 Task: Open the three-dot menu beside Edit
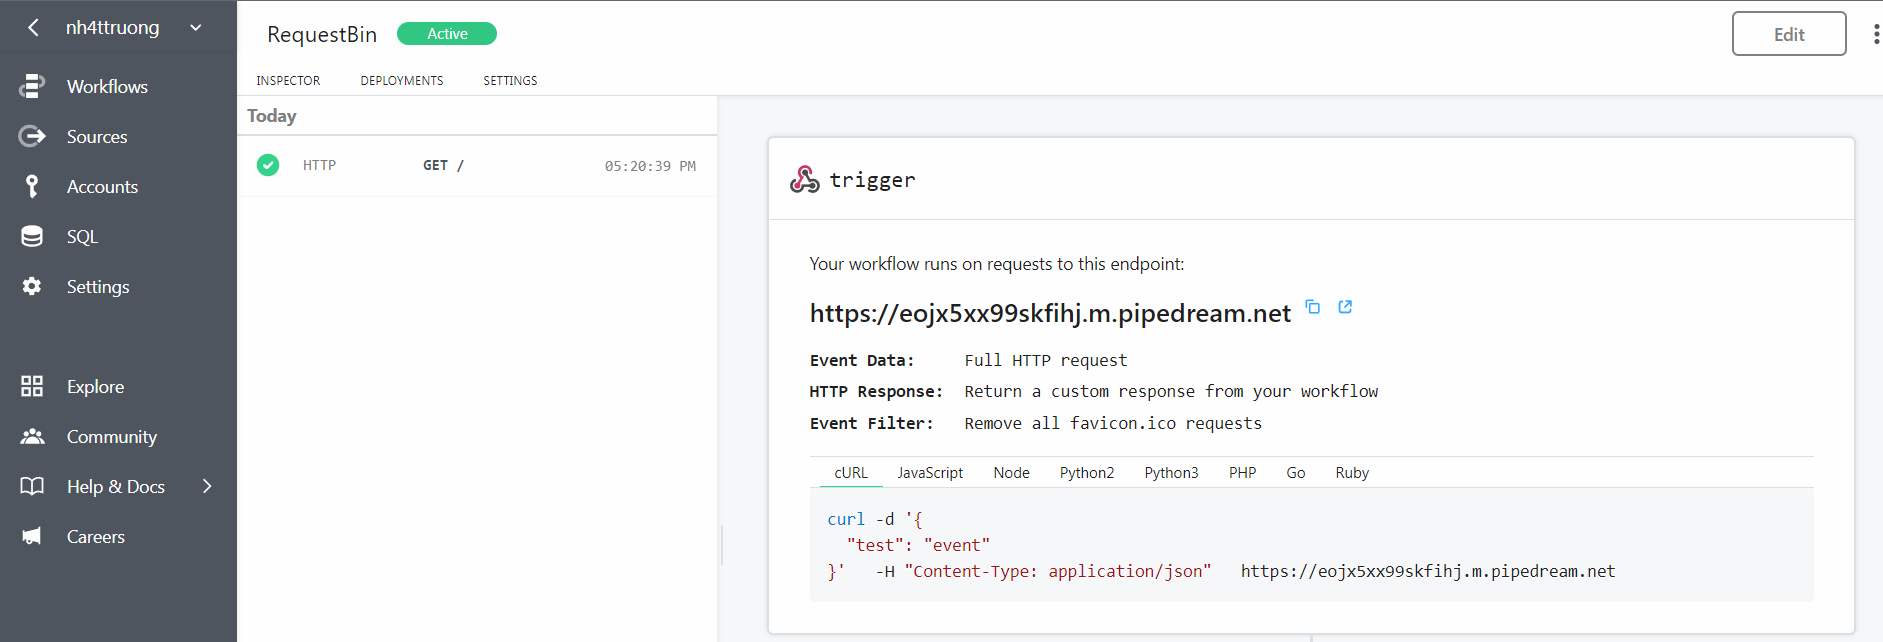(1875, 34)
